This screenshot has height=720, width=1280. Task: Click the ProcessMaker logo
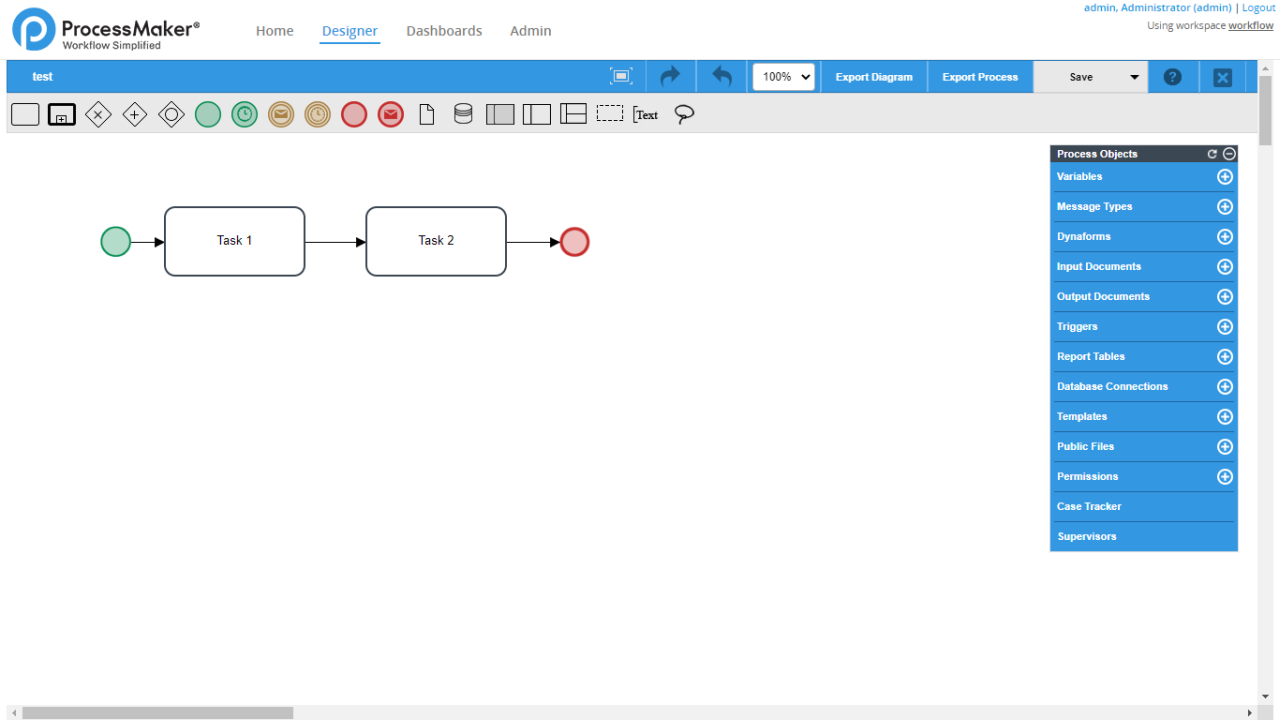point(106,30)
